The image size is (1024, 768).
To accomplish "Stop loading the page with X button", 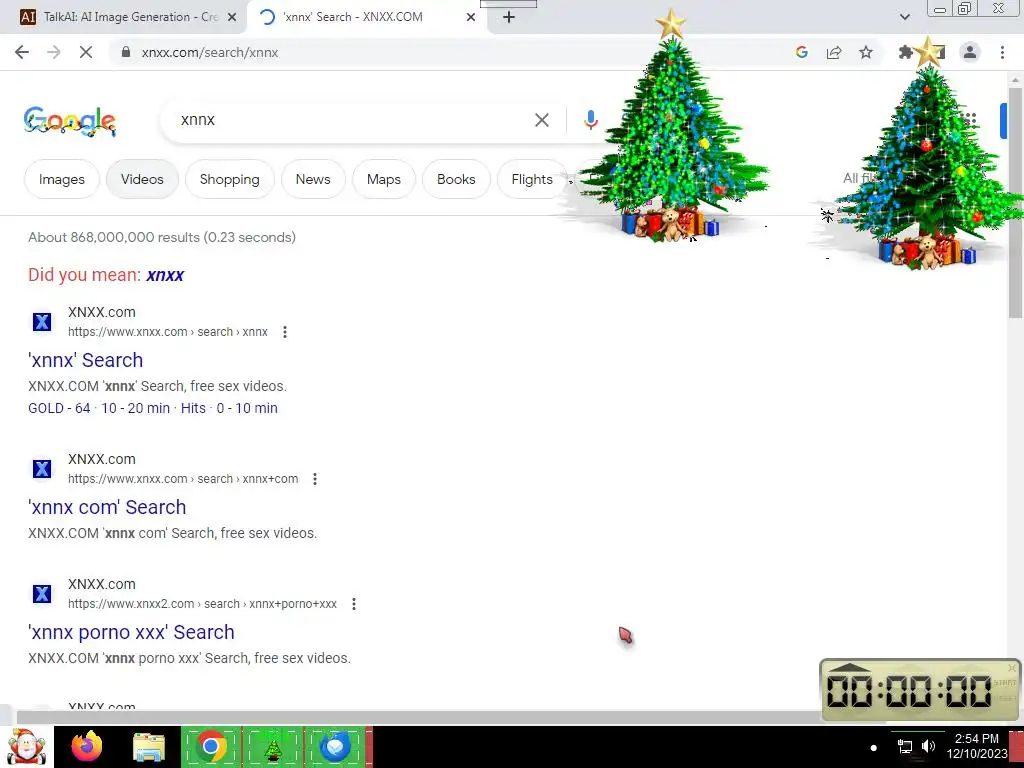I will 86,52.
